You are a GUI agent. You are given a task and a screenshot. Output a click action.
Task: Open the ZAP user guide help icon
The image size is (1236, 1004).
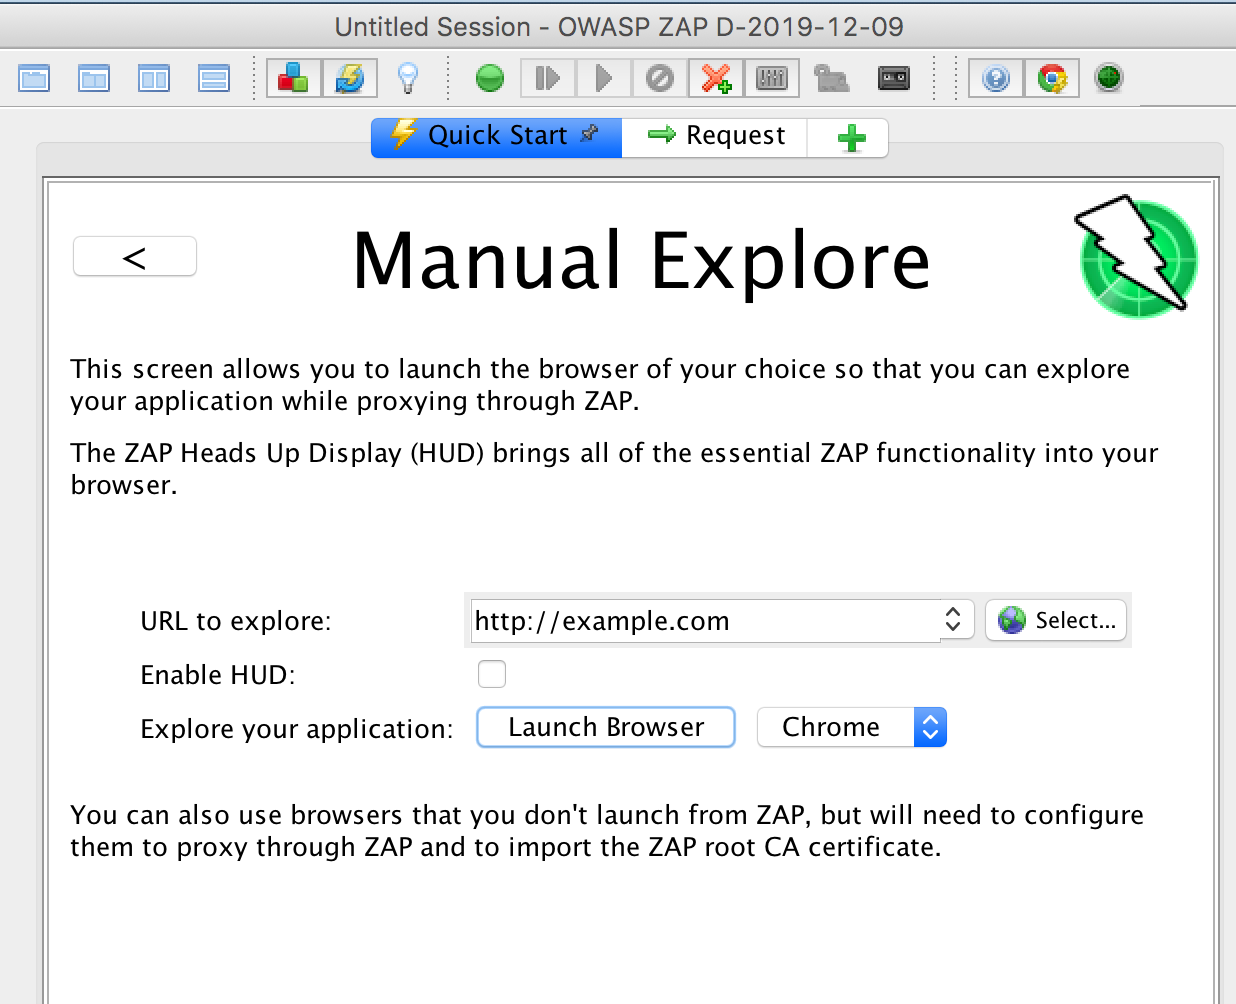[x=995, y=77]
